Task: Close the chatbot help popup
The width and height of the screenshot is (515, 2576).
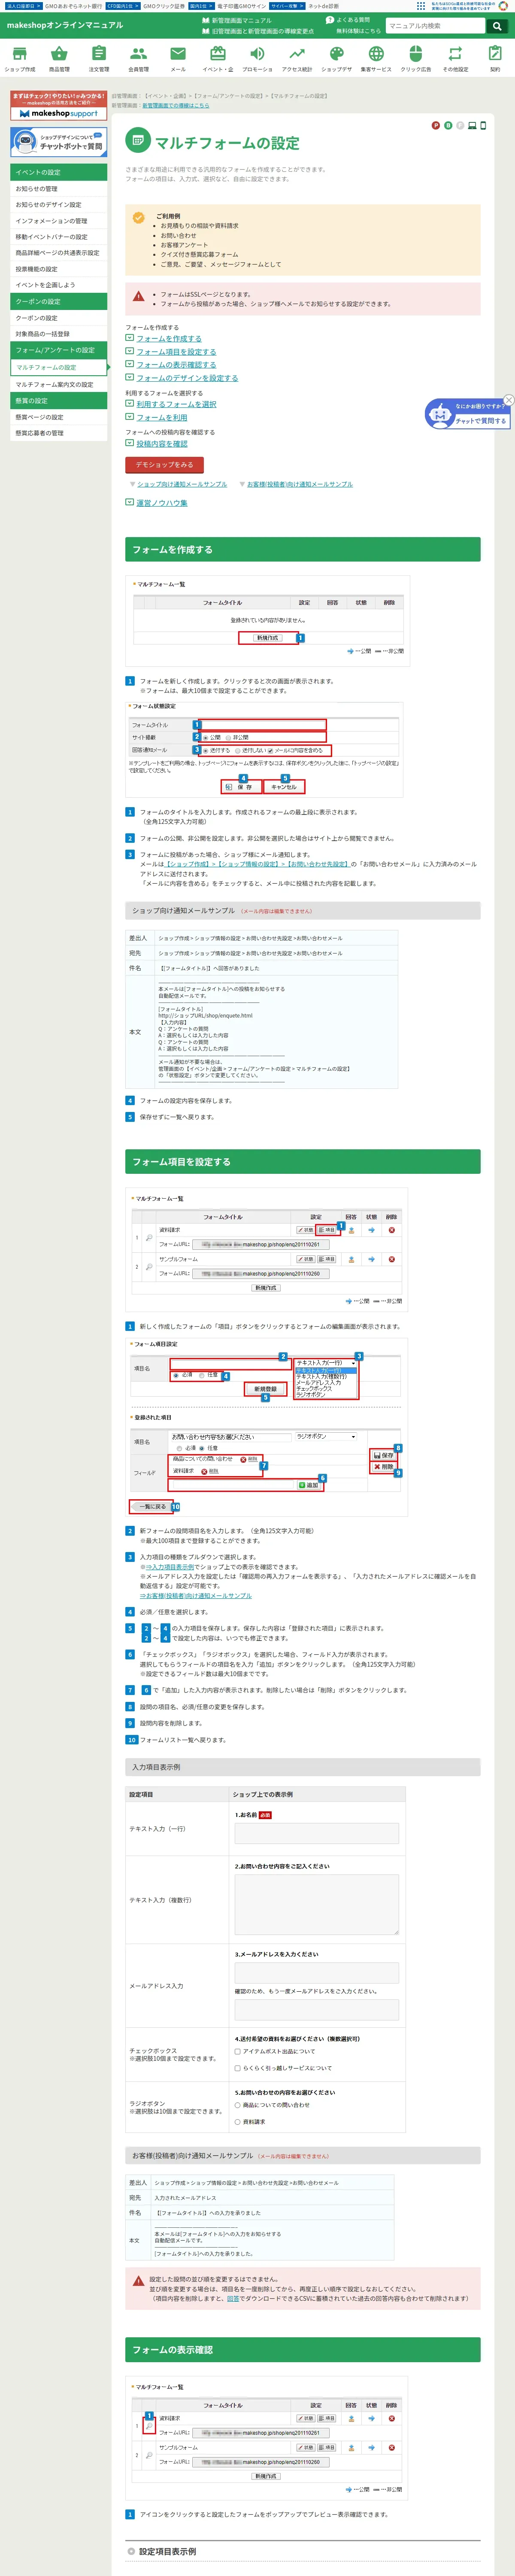Action: tap(508, 400)
